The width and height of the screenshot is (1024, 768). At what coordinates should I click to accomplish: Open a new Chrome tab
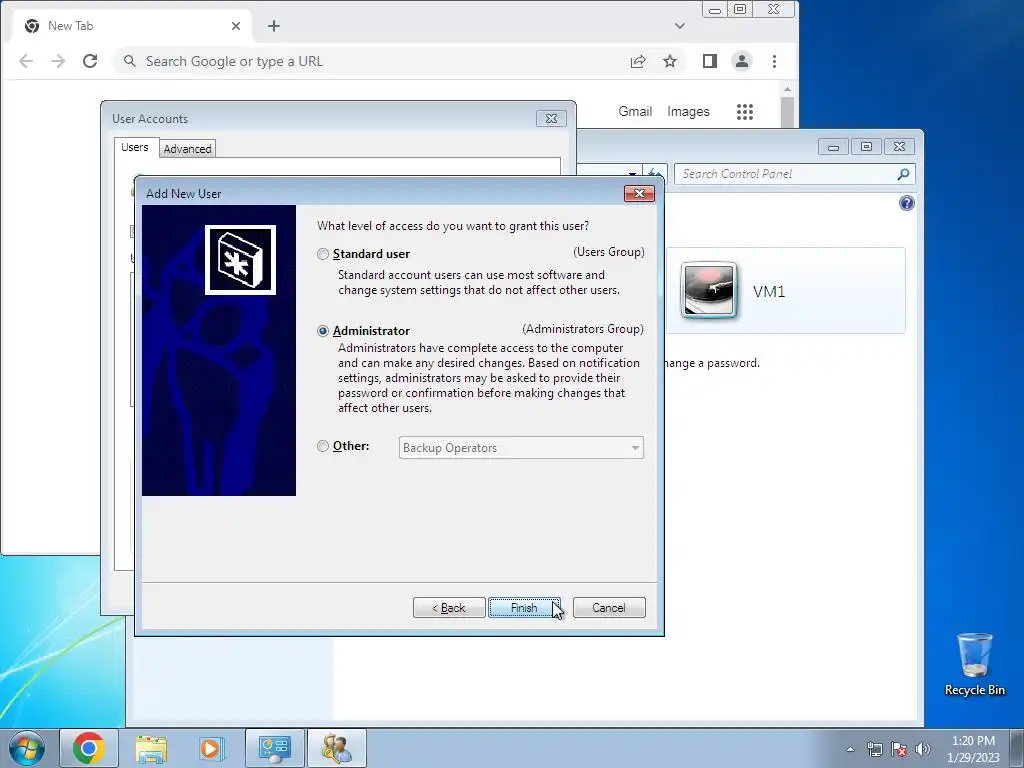coord(274,26)
